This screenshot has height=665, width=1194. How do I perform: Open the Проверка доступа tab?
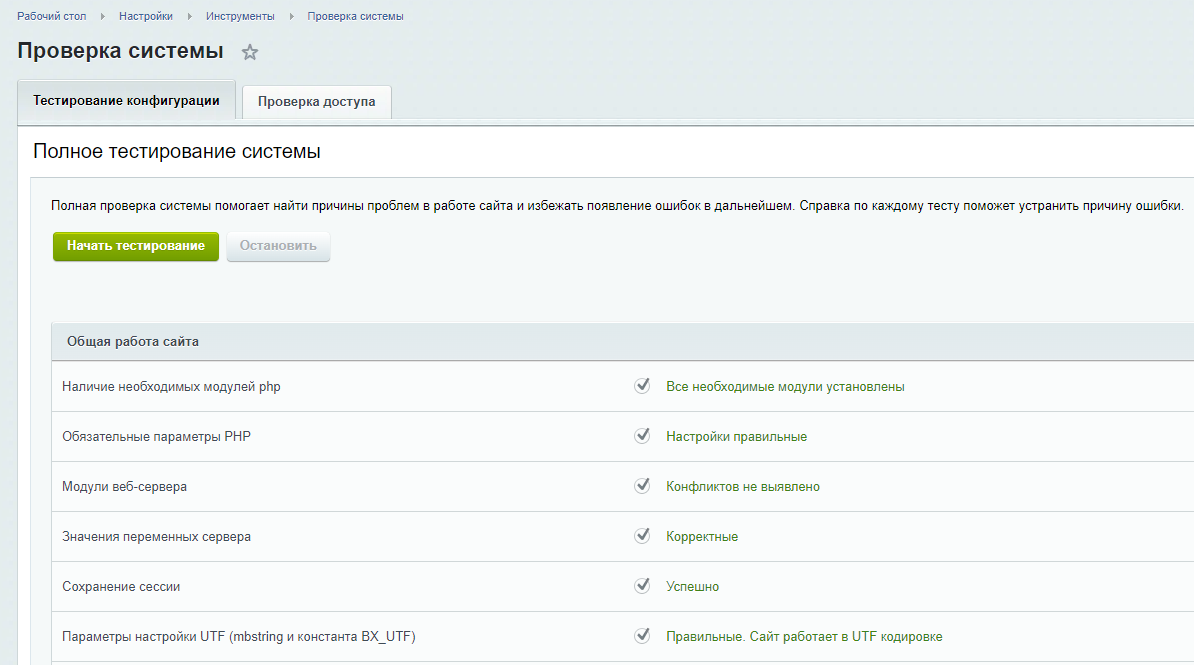click(316, 102)
